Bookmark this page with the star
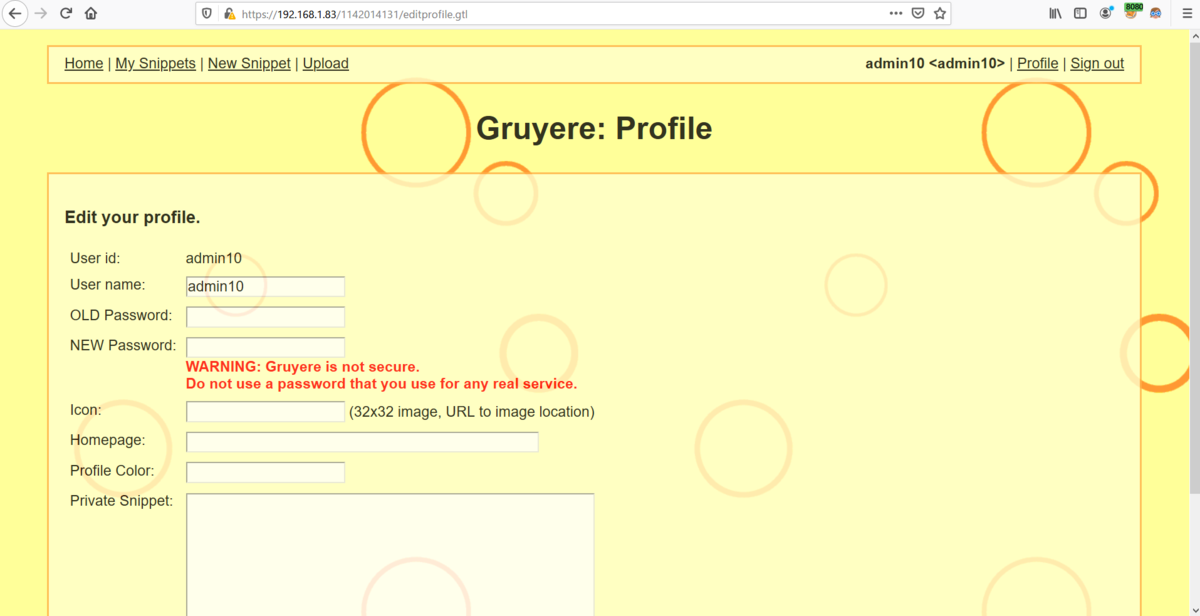Image resolution: width=1200 pixels, height=616 pixels. click(x=940, y=14)
